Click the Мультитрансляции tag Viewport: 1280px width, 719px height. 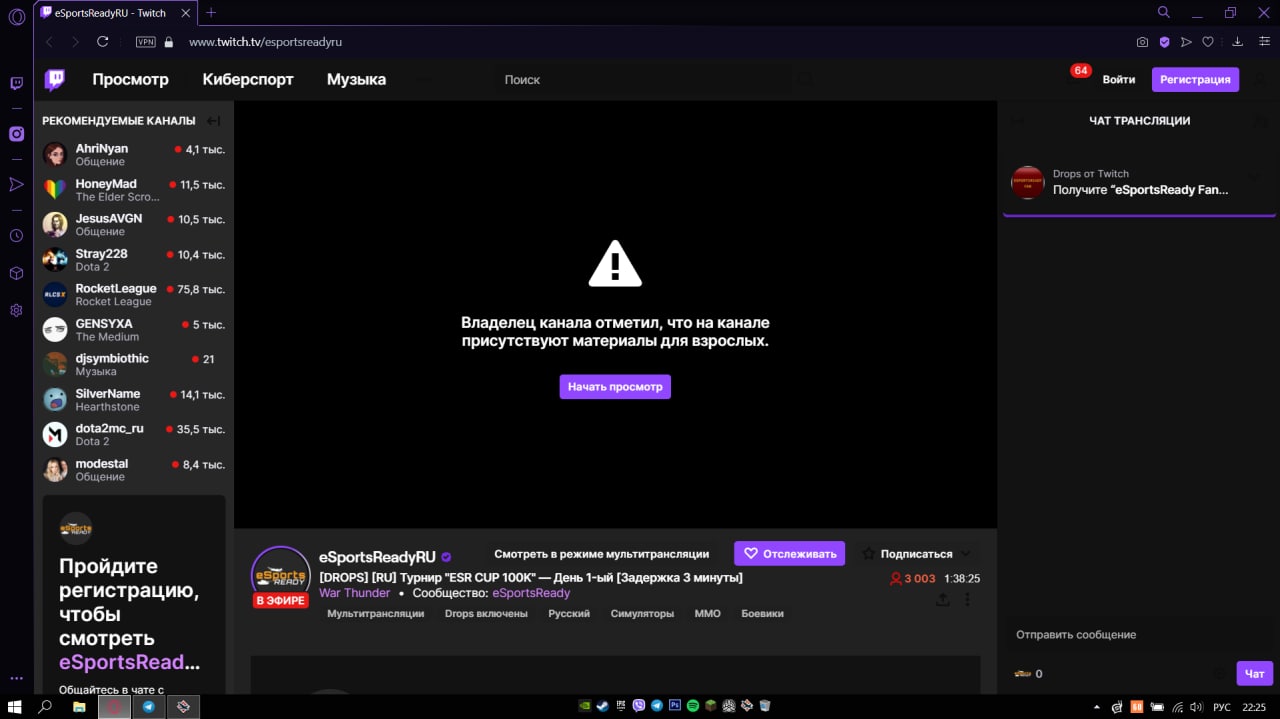[375, 614]
